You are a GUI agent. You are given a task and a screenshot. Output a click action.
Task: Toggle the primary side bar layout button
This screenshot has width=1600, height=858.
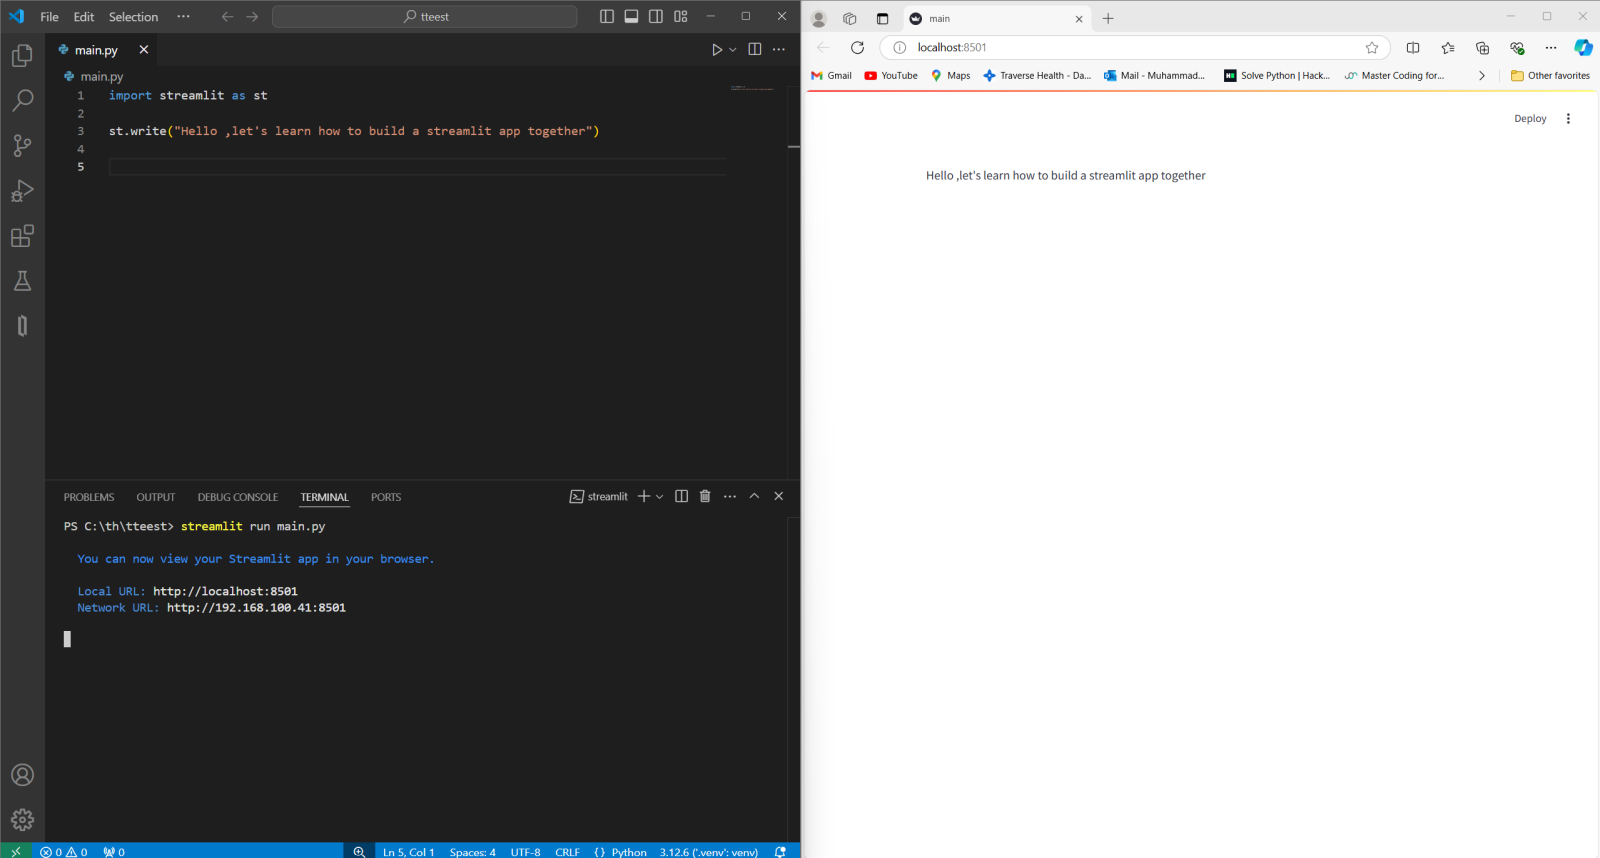point(607,17)
